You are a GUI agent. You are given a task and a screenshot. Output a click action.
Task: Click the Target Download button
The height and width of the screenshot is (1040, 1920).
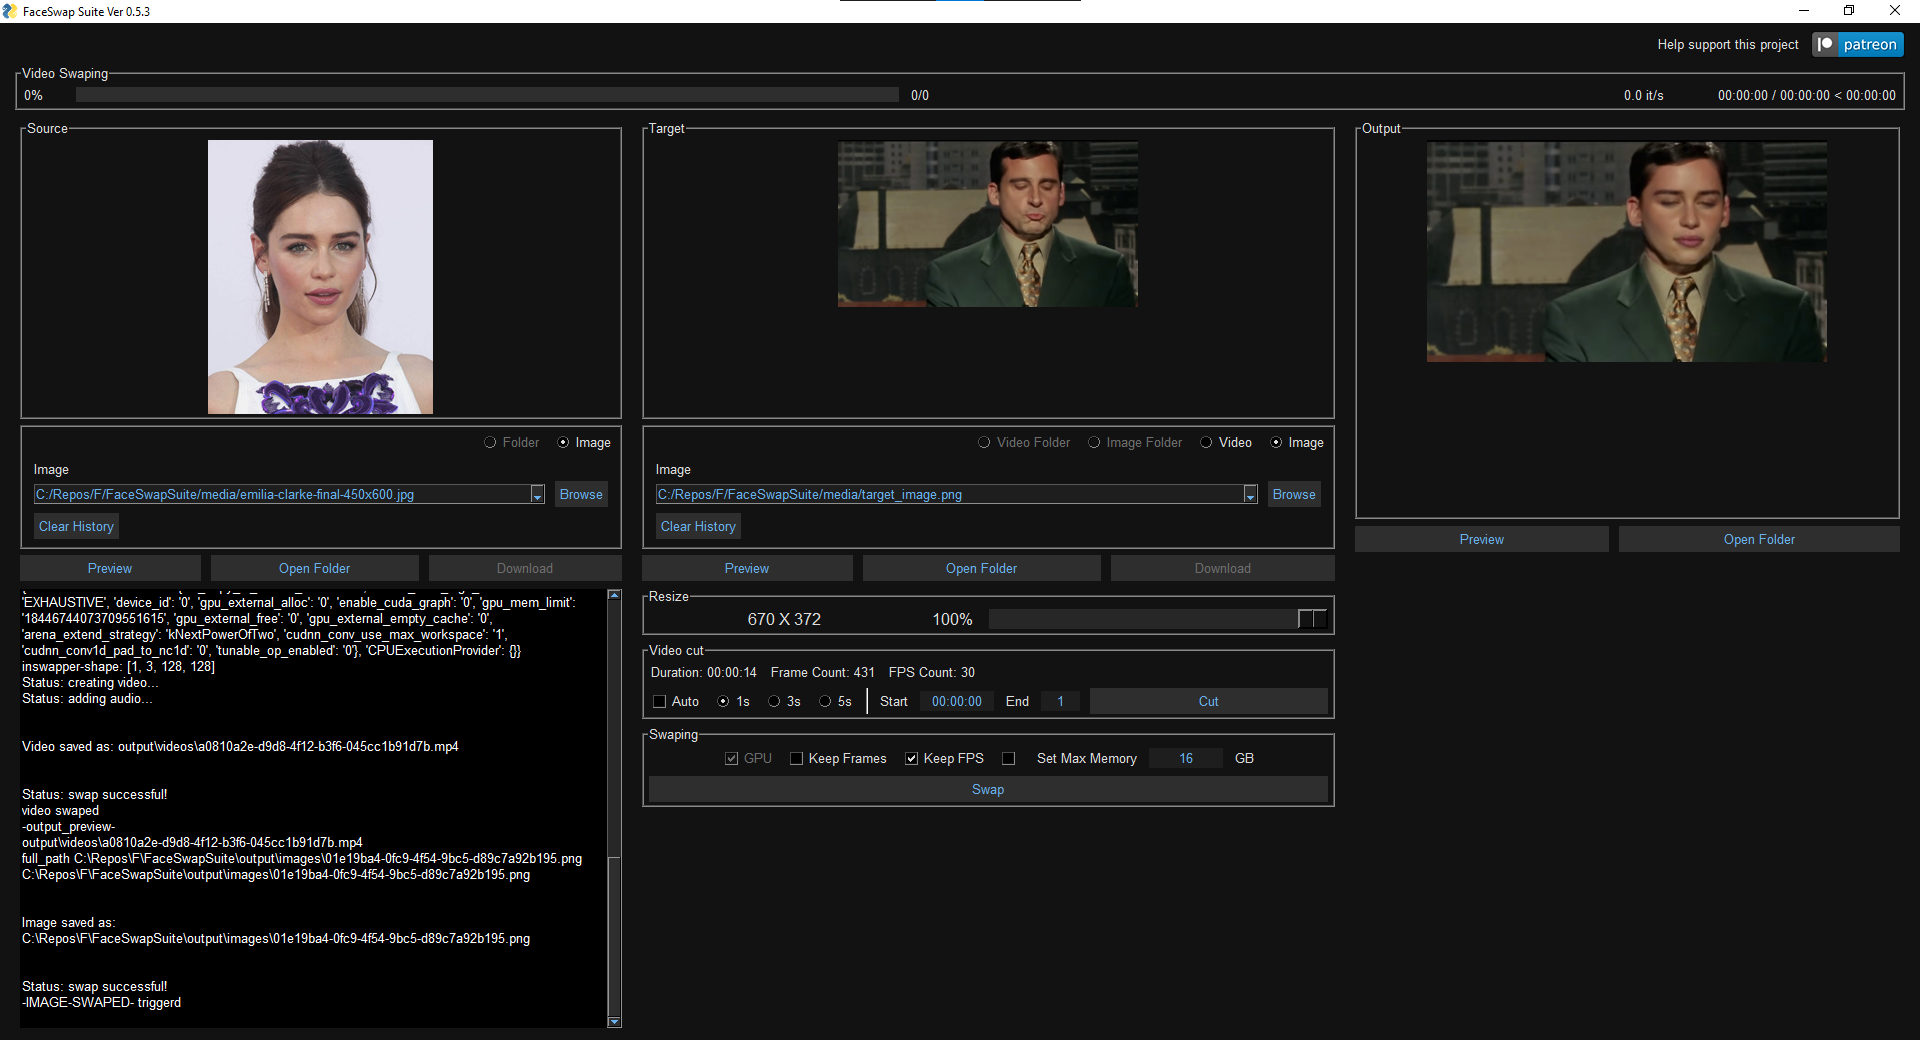1222,568
